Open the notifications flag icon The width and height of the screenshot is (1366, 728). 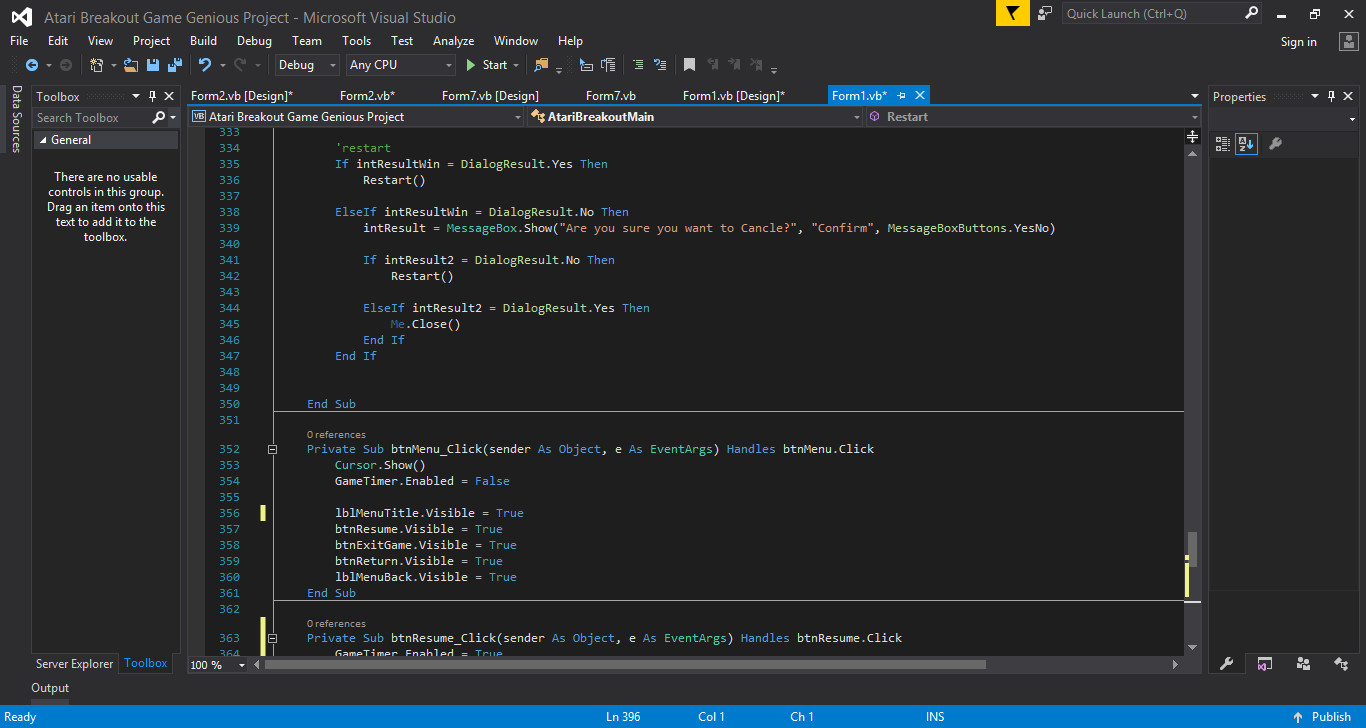1013,14
